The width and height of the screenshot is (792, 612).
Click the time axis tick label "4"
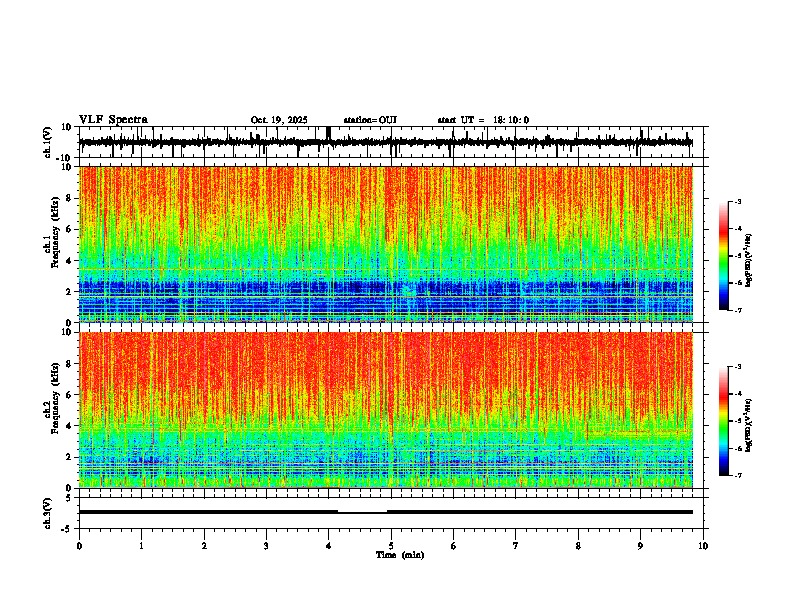[x=329, y=546]
